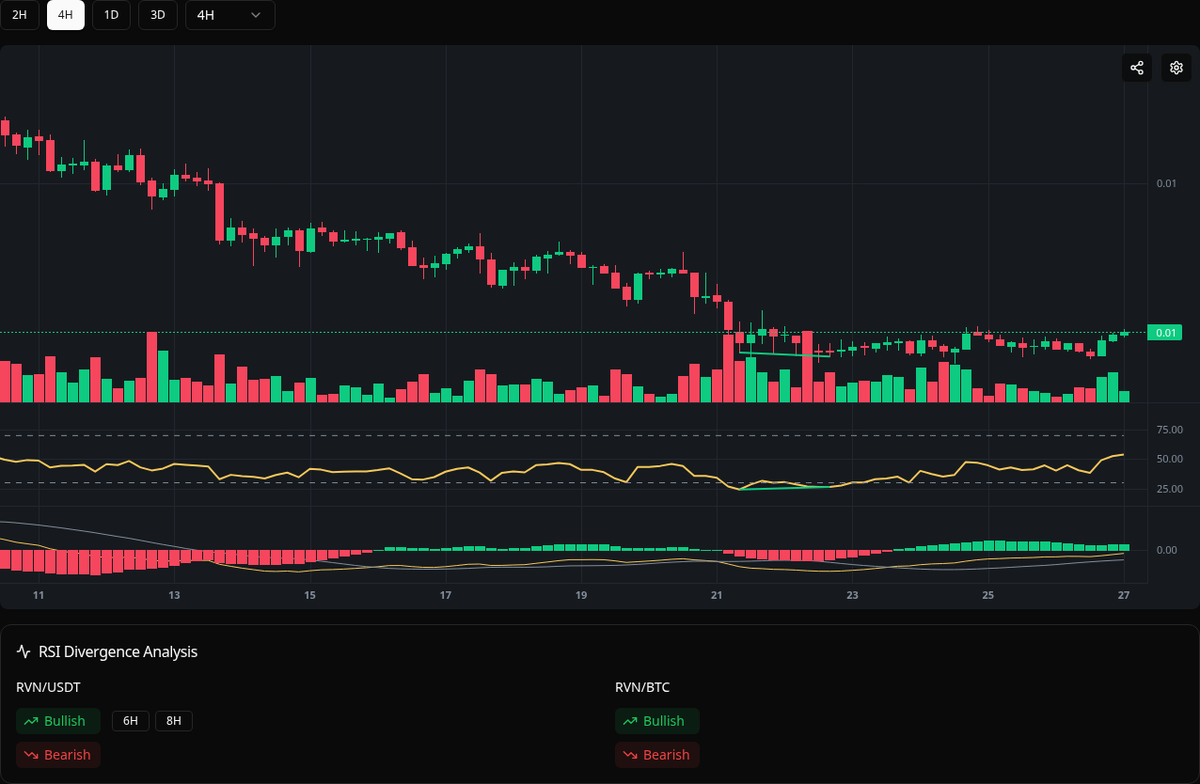Select the 3D timeframe button
The width and height of the screenshot is (1200, 784).
(157, 15)
